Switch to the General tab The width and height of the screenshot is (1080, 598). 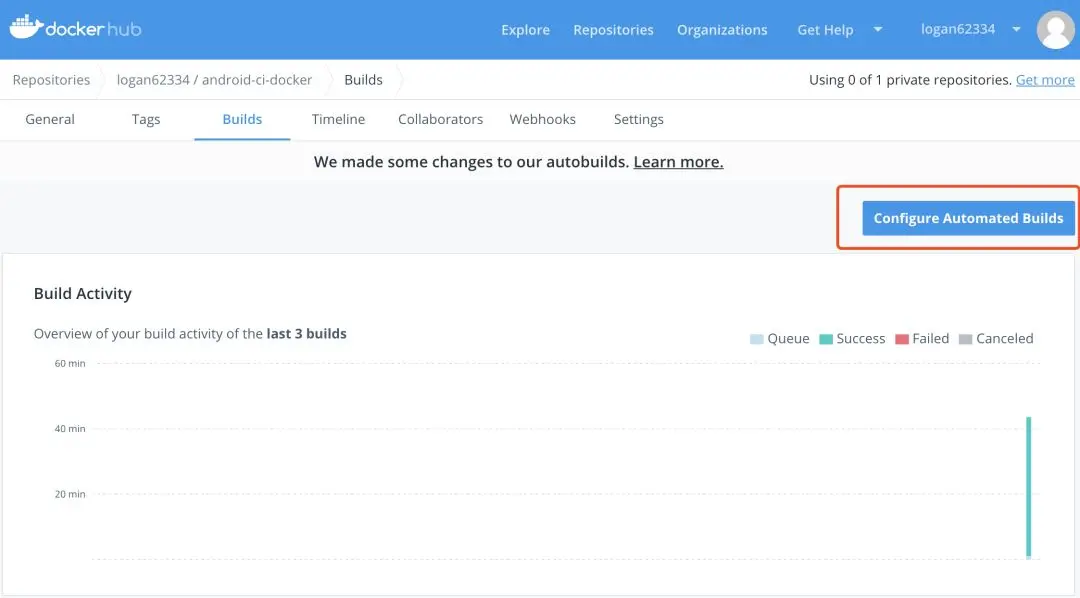(50, 119)
